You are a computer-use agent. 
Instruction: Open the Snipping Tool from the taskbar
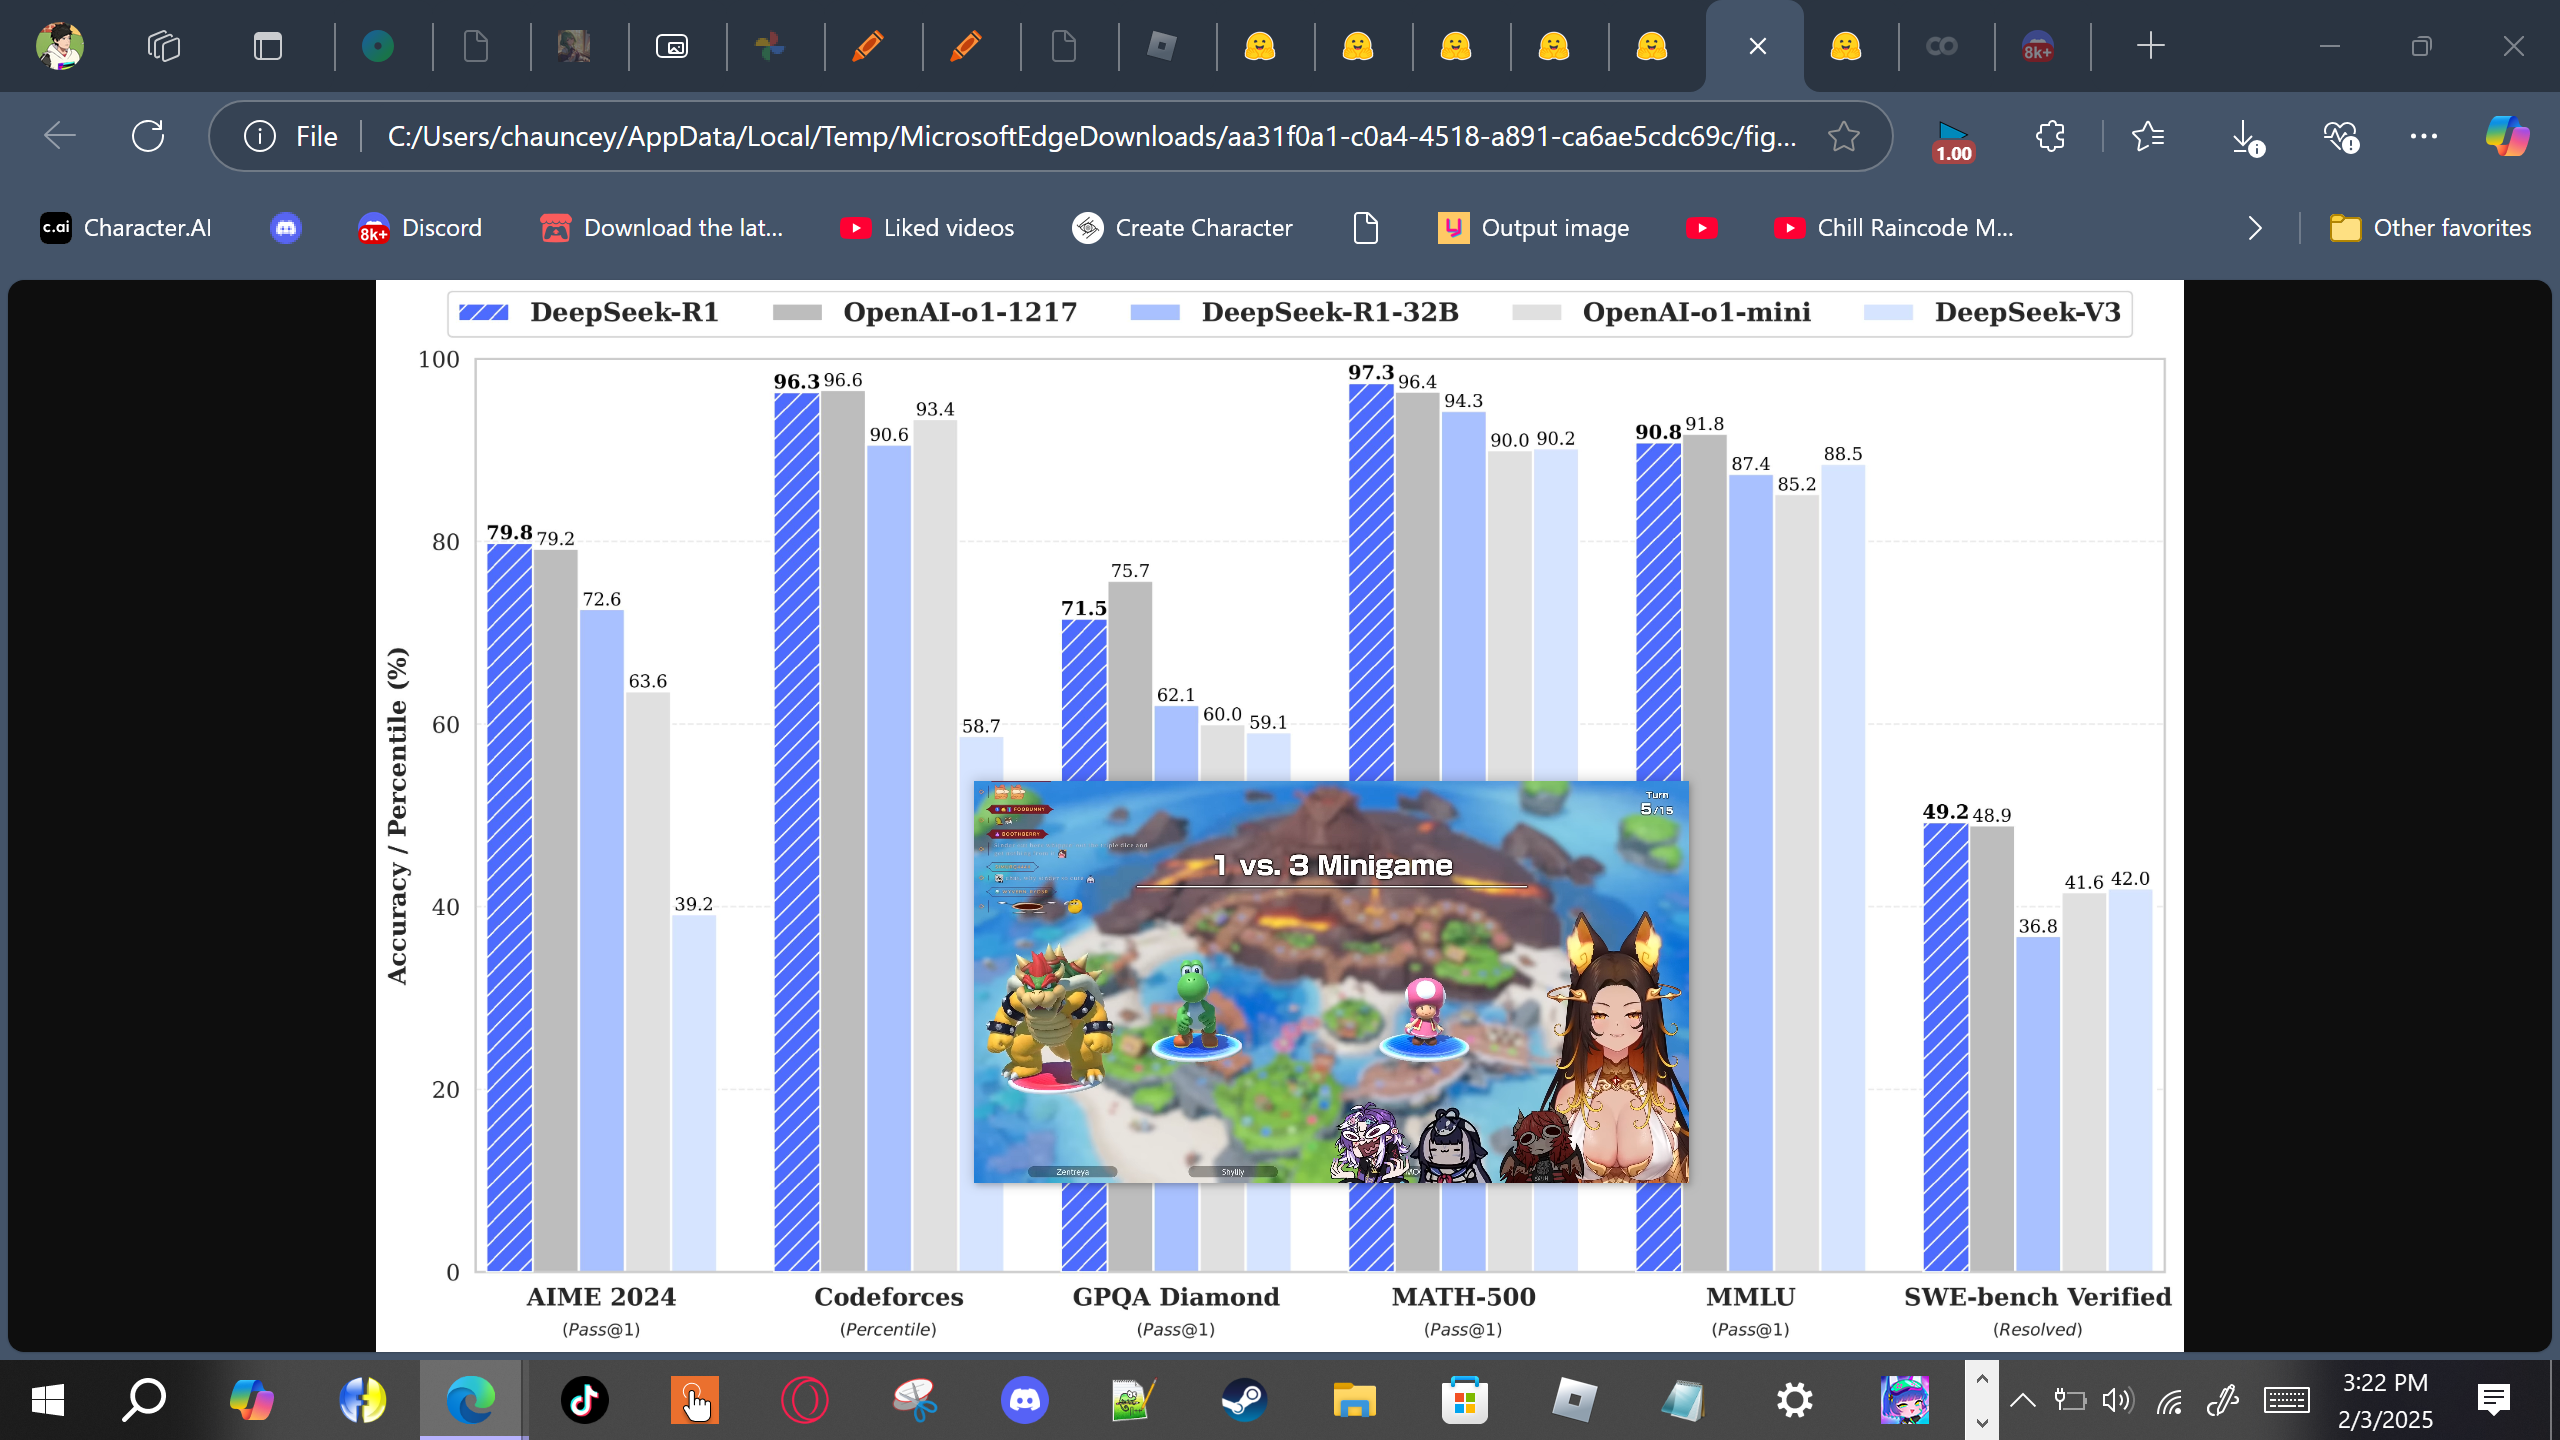(914, 1400)
